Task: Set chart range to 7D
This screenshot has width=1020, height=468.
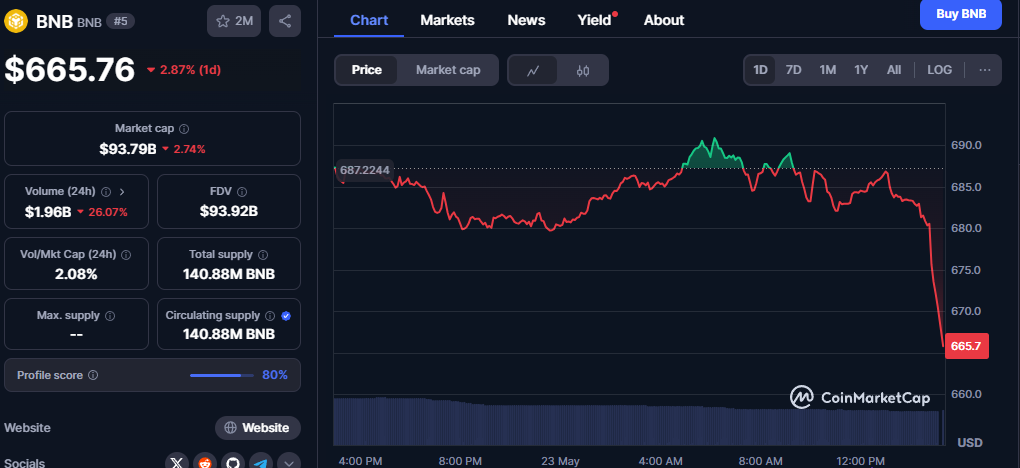Action: tap(794, 70)
